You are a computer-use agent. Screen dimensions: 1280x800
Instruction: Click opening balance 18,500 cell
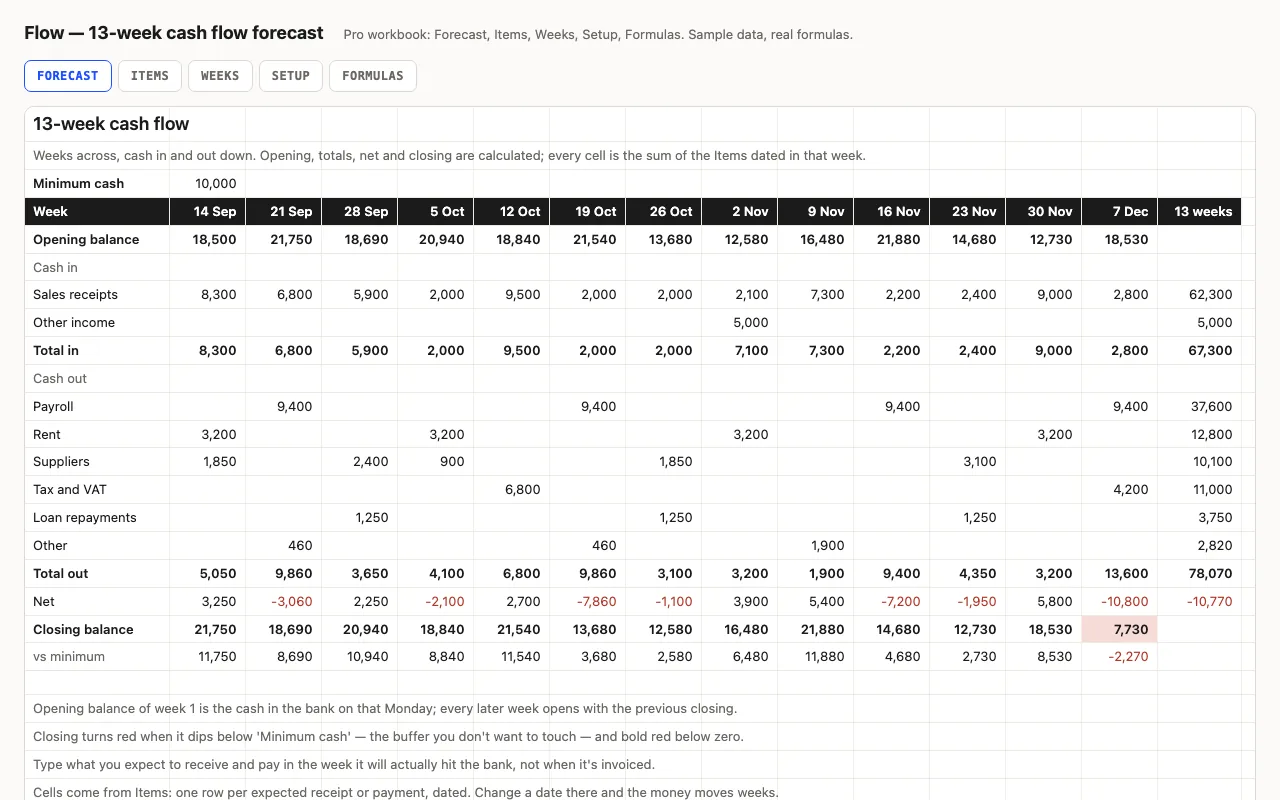pyautogui.click(x=207, y=240)
